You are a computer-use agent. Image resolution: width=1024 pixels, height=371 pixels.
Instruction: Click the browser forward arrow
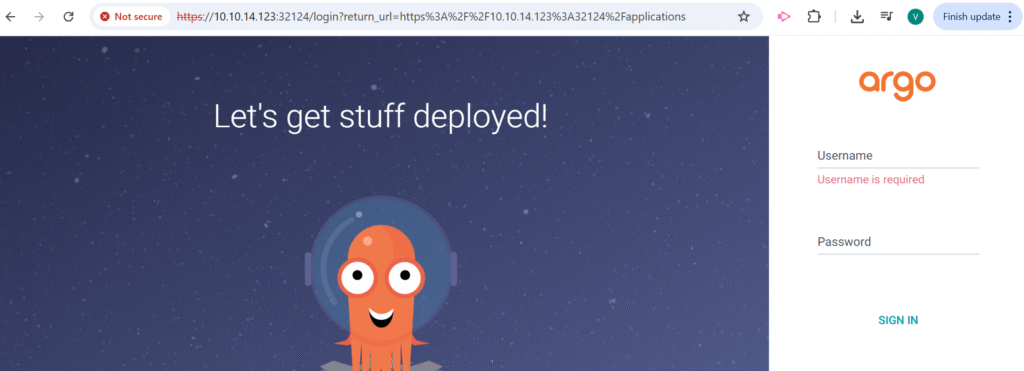(39, 17)
